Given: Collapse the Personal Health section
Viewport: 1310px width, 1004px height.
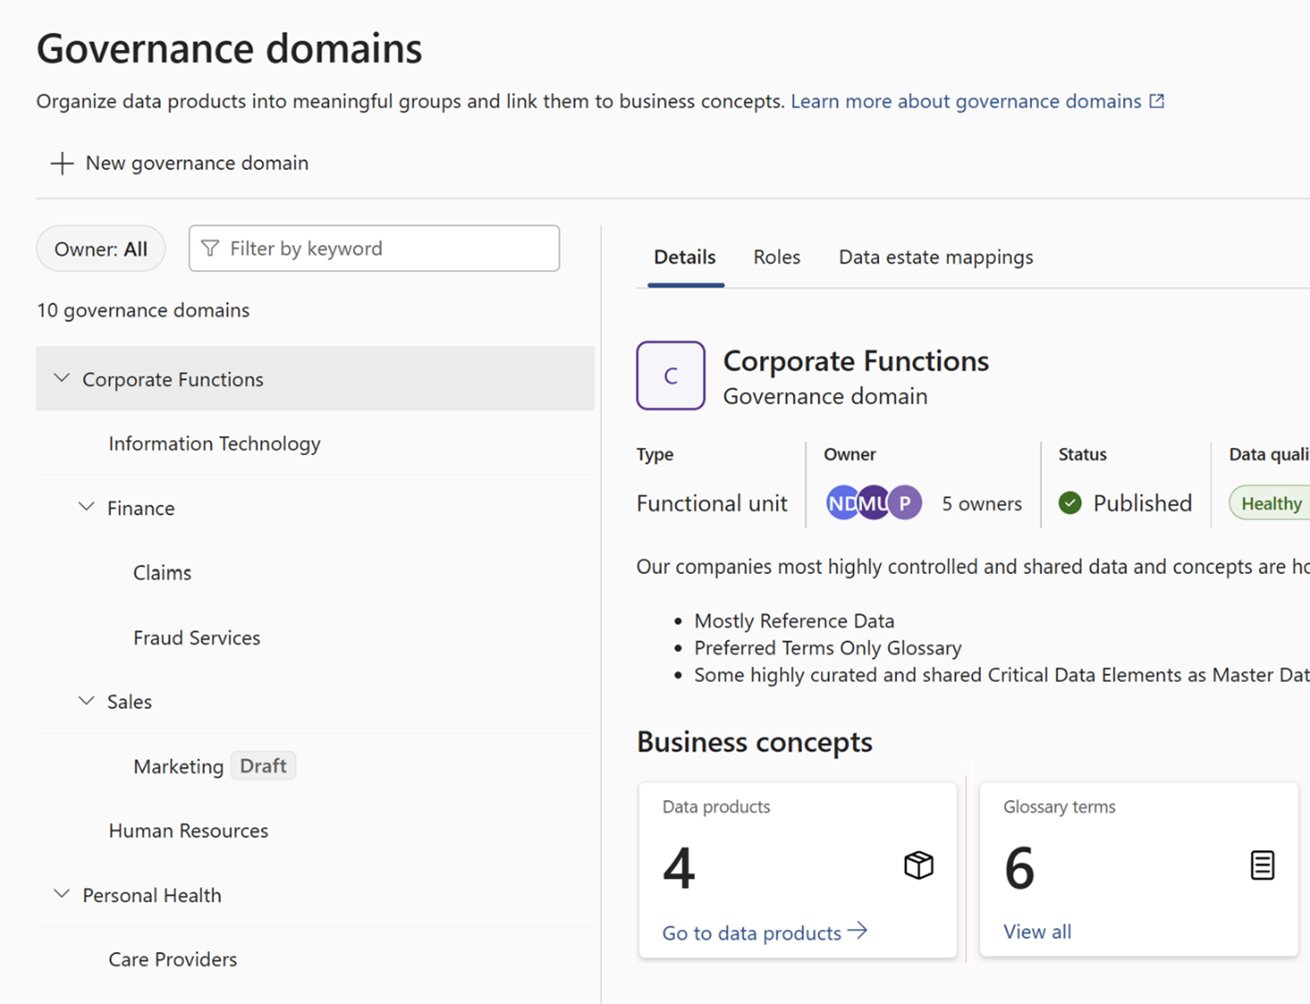Looking at the screenshot, I should pyautogui.click(x=60, y=894).
